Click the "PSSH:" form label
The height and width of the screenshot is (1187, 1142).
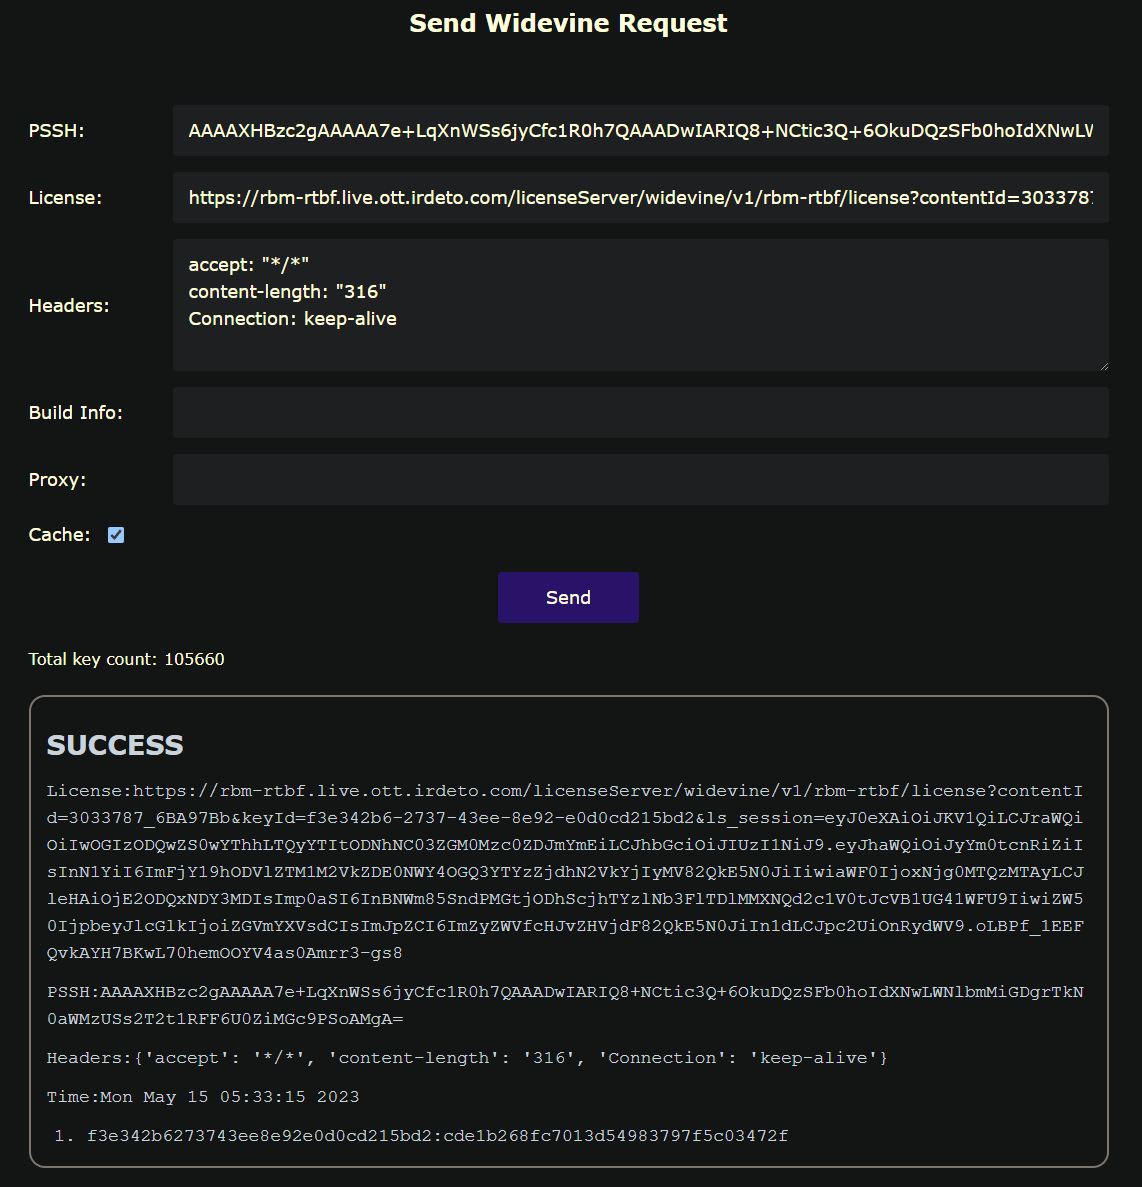56,131
